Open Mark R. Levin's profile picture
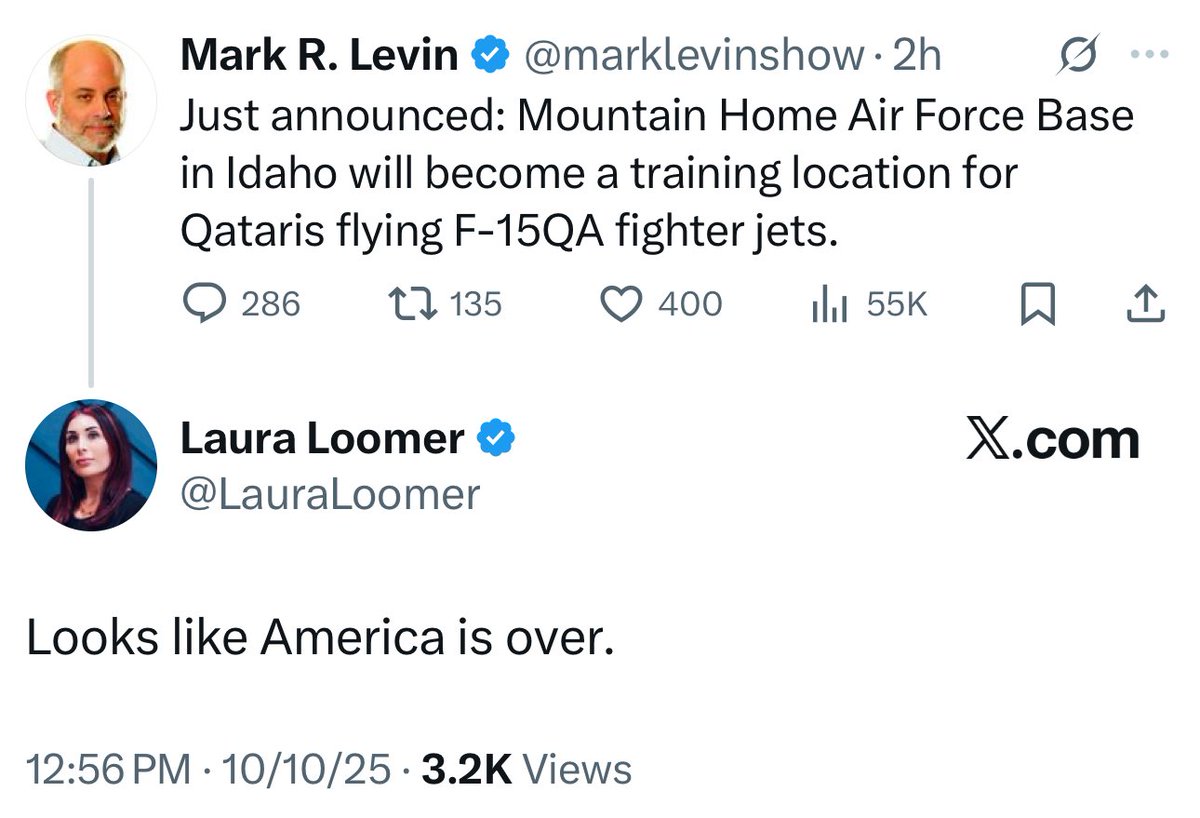1200x818 pixels. [x=90, y=101]
